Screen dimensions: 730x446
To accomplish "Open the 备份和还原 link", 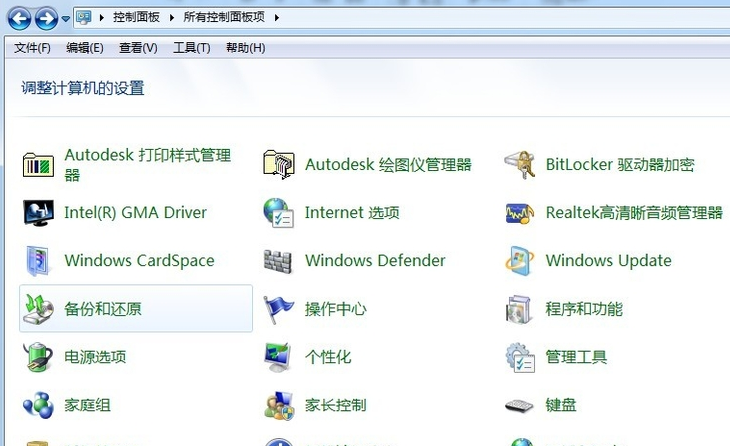I will [103, 309].
